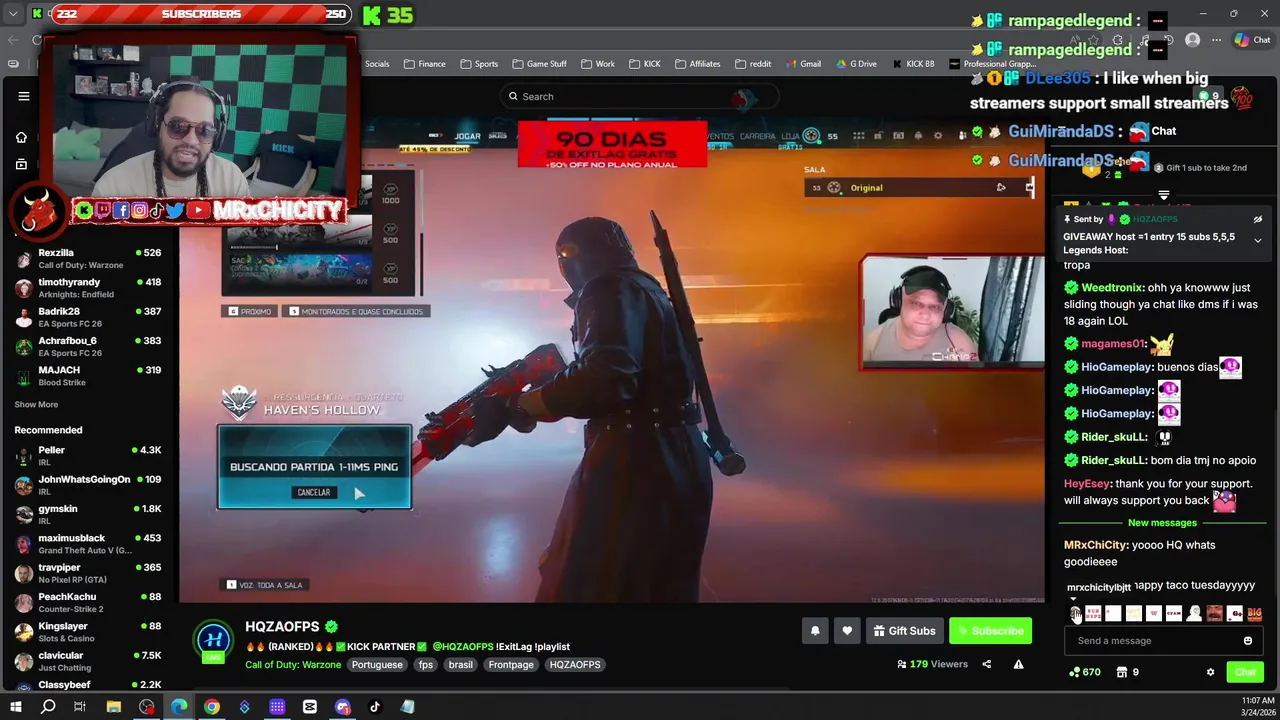
Task: Open TikTok from the taskbar
Action: 375,707
